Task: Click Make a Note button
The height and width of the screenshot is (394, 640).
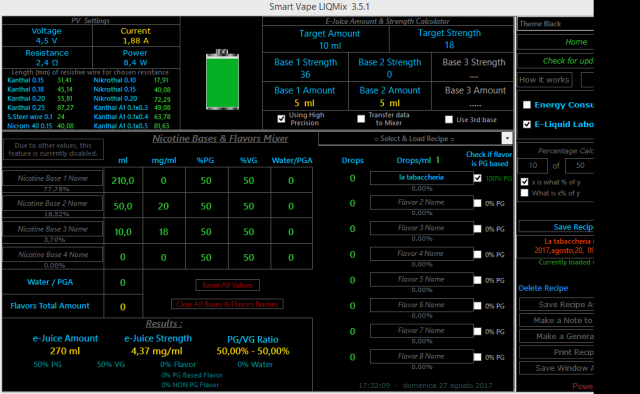Action: tap(556, 321)
